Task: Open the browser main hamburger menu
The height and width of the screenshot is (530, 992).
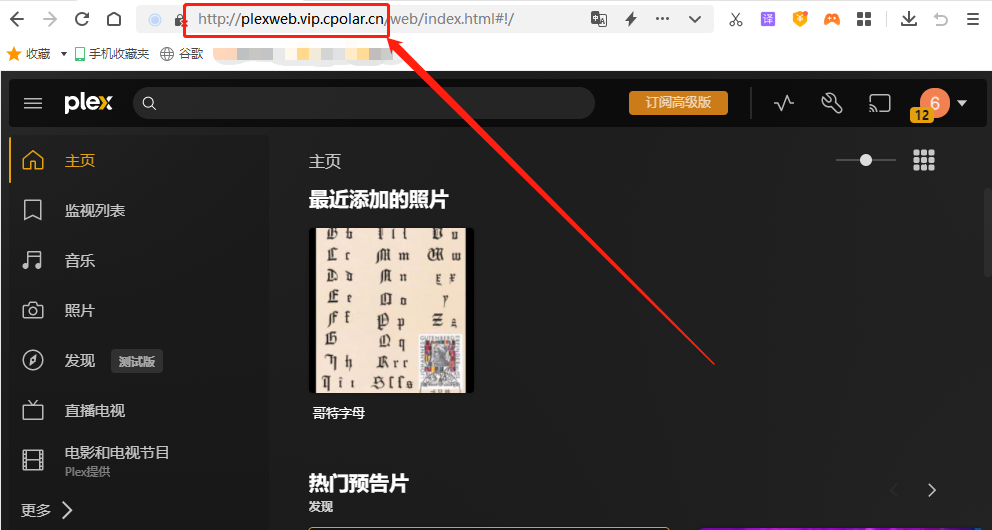Action: 973,20
